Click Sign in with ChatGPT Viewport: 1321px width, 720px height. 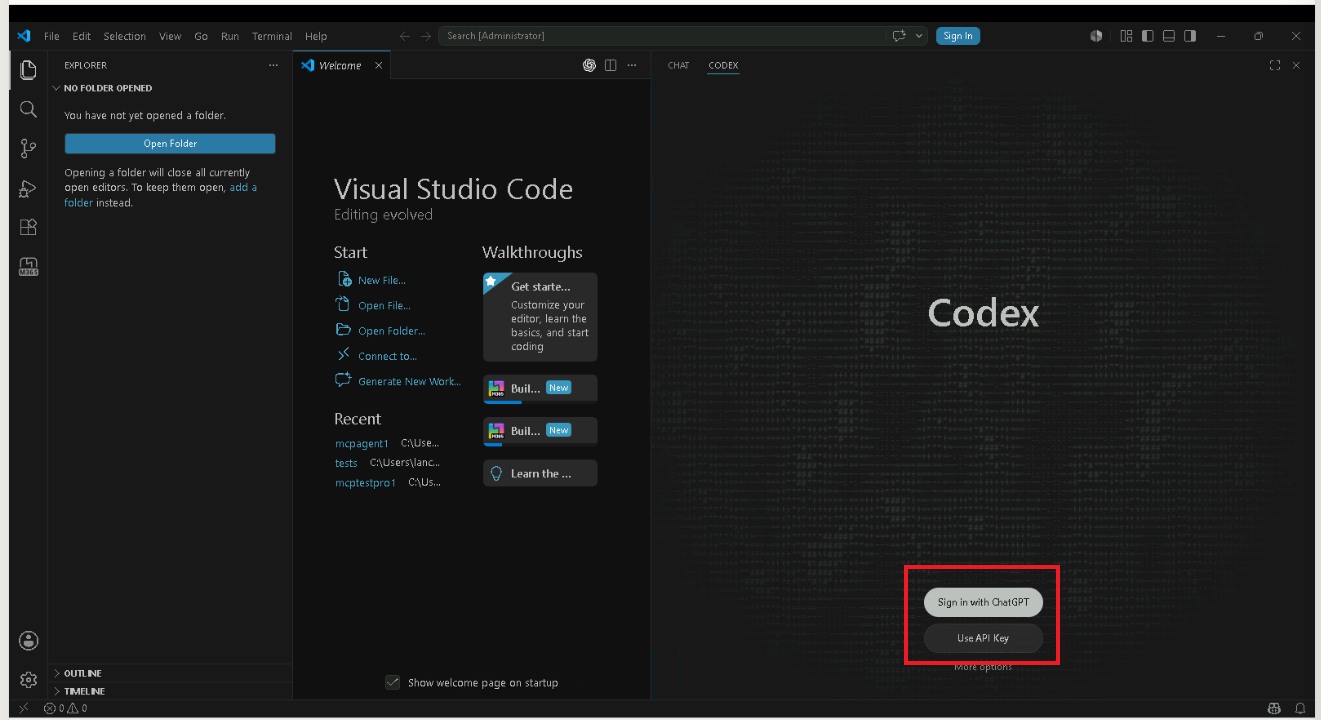pyautogui.click(x=983, y=602)
